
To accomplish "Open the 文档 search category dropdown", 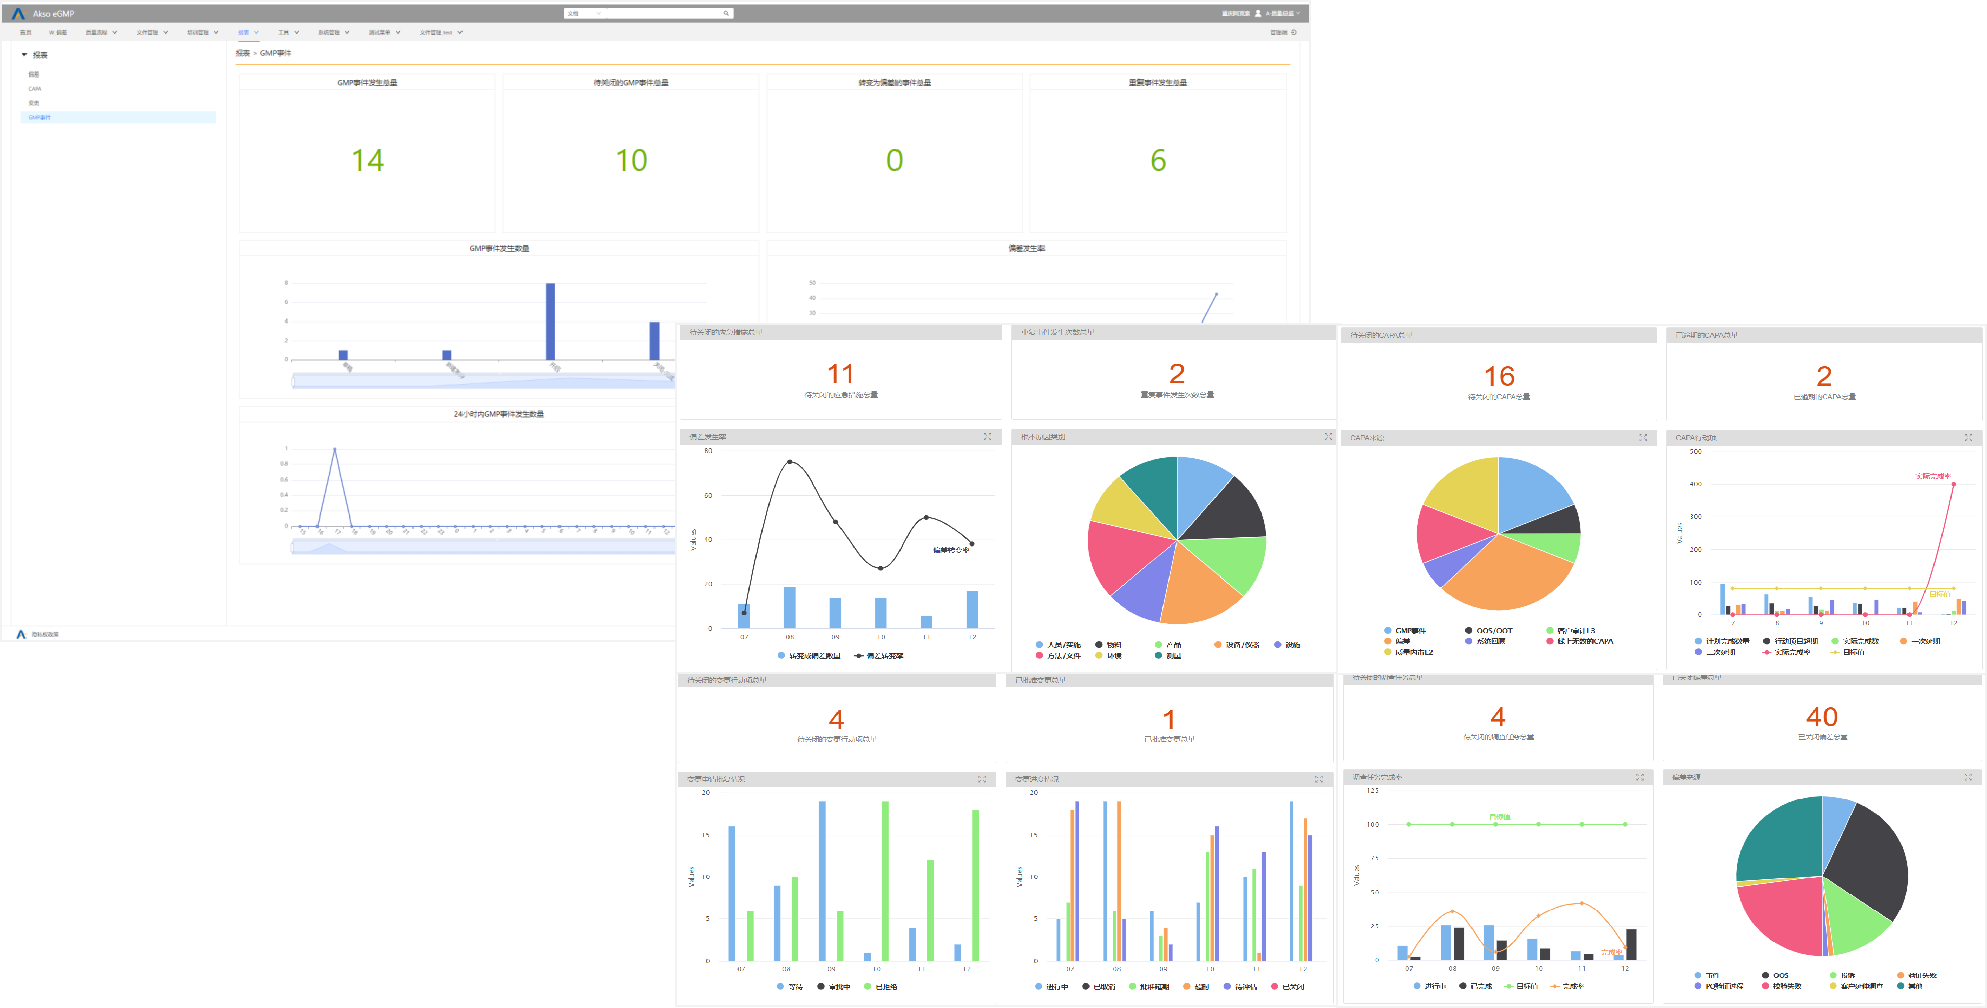I will [584, 13].
